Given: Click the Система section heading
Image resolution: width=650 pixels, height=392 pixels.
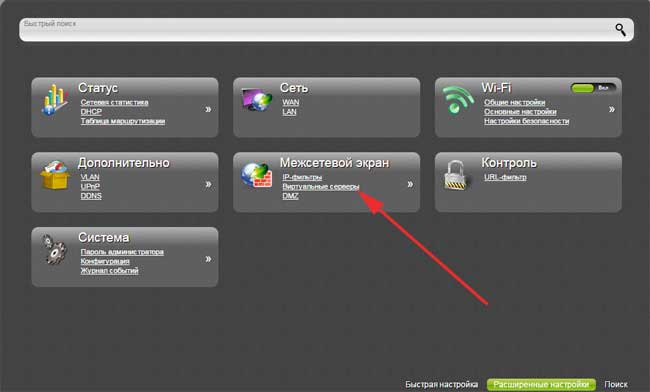Looking at the screenshot, I should (x=104, y=237).
